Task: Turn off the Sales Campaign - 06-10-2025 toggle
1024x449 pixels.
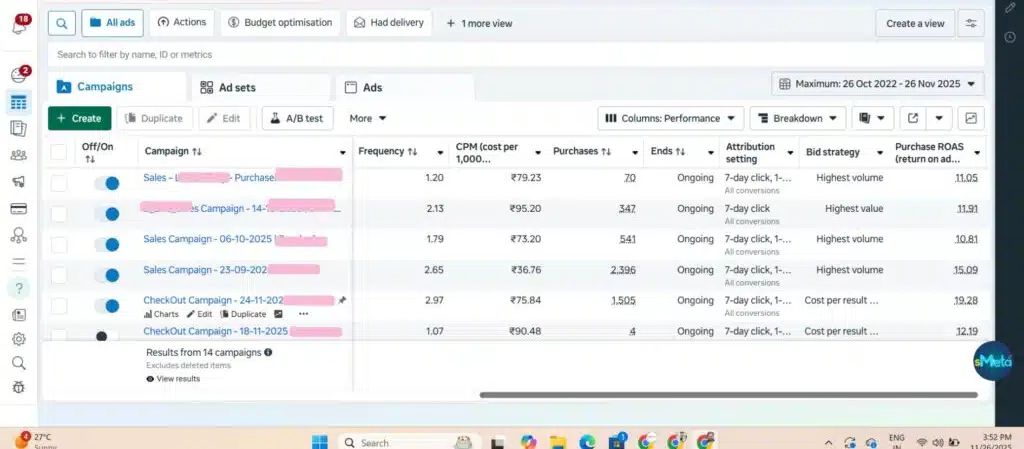Action: (x=107, y=244)
